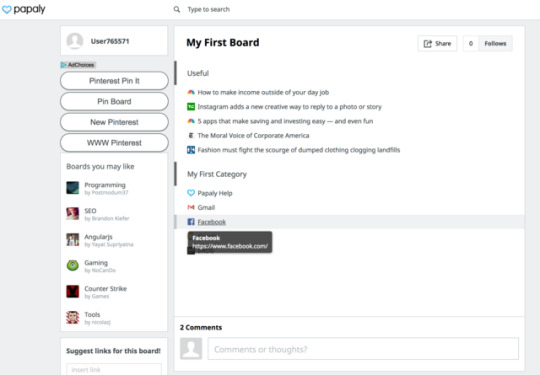Click the Share arrow icon
Image resolution: width=540 pixels, height=375 pixels.
click(427, 44)
